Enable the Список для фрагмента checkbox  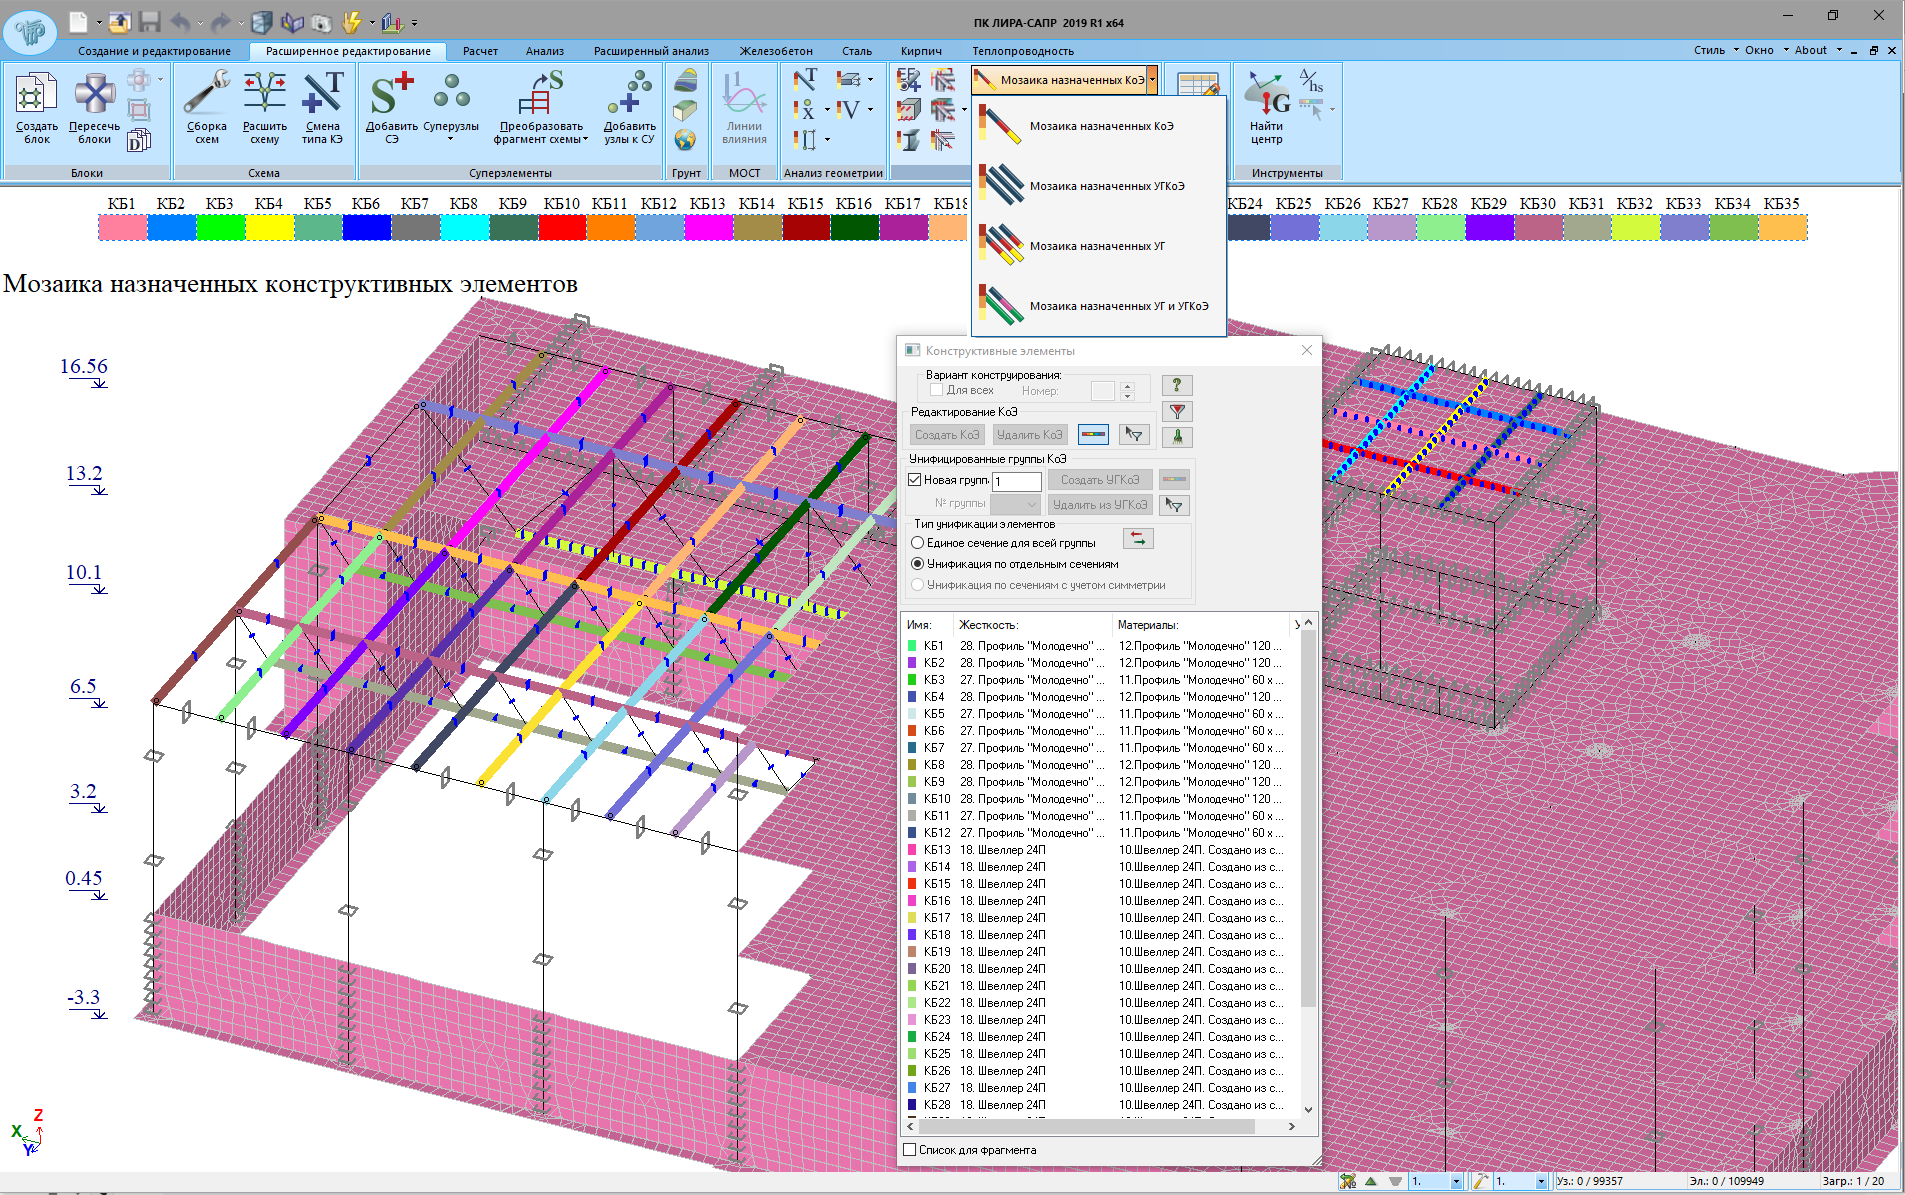[x=910, y=1150]
